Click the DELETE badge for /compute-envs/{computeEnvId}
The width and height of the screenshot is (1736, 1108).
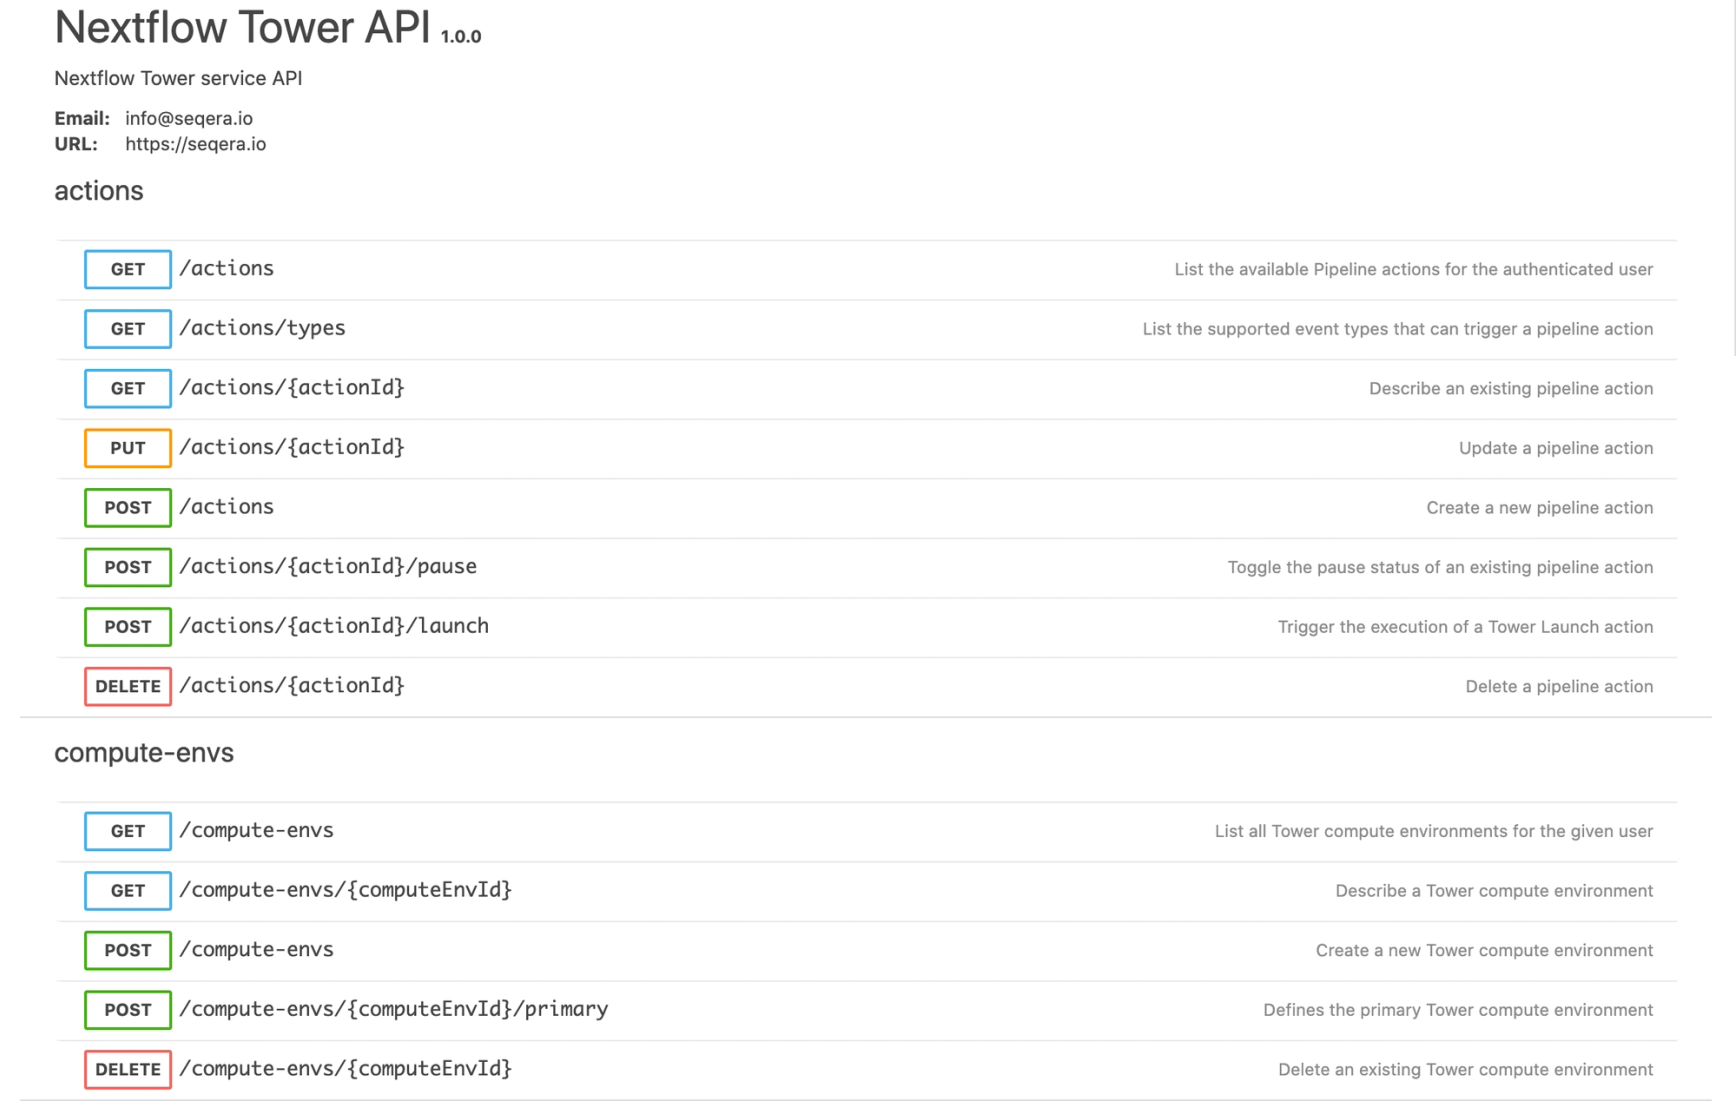(128, 1069)
